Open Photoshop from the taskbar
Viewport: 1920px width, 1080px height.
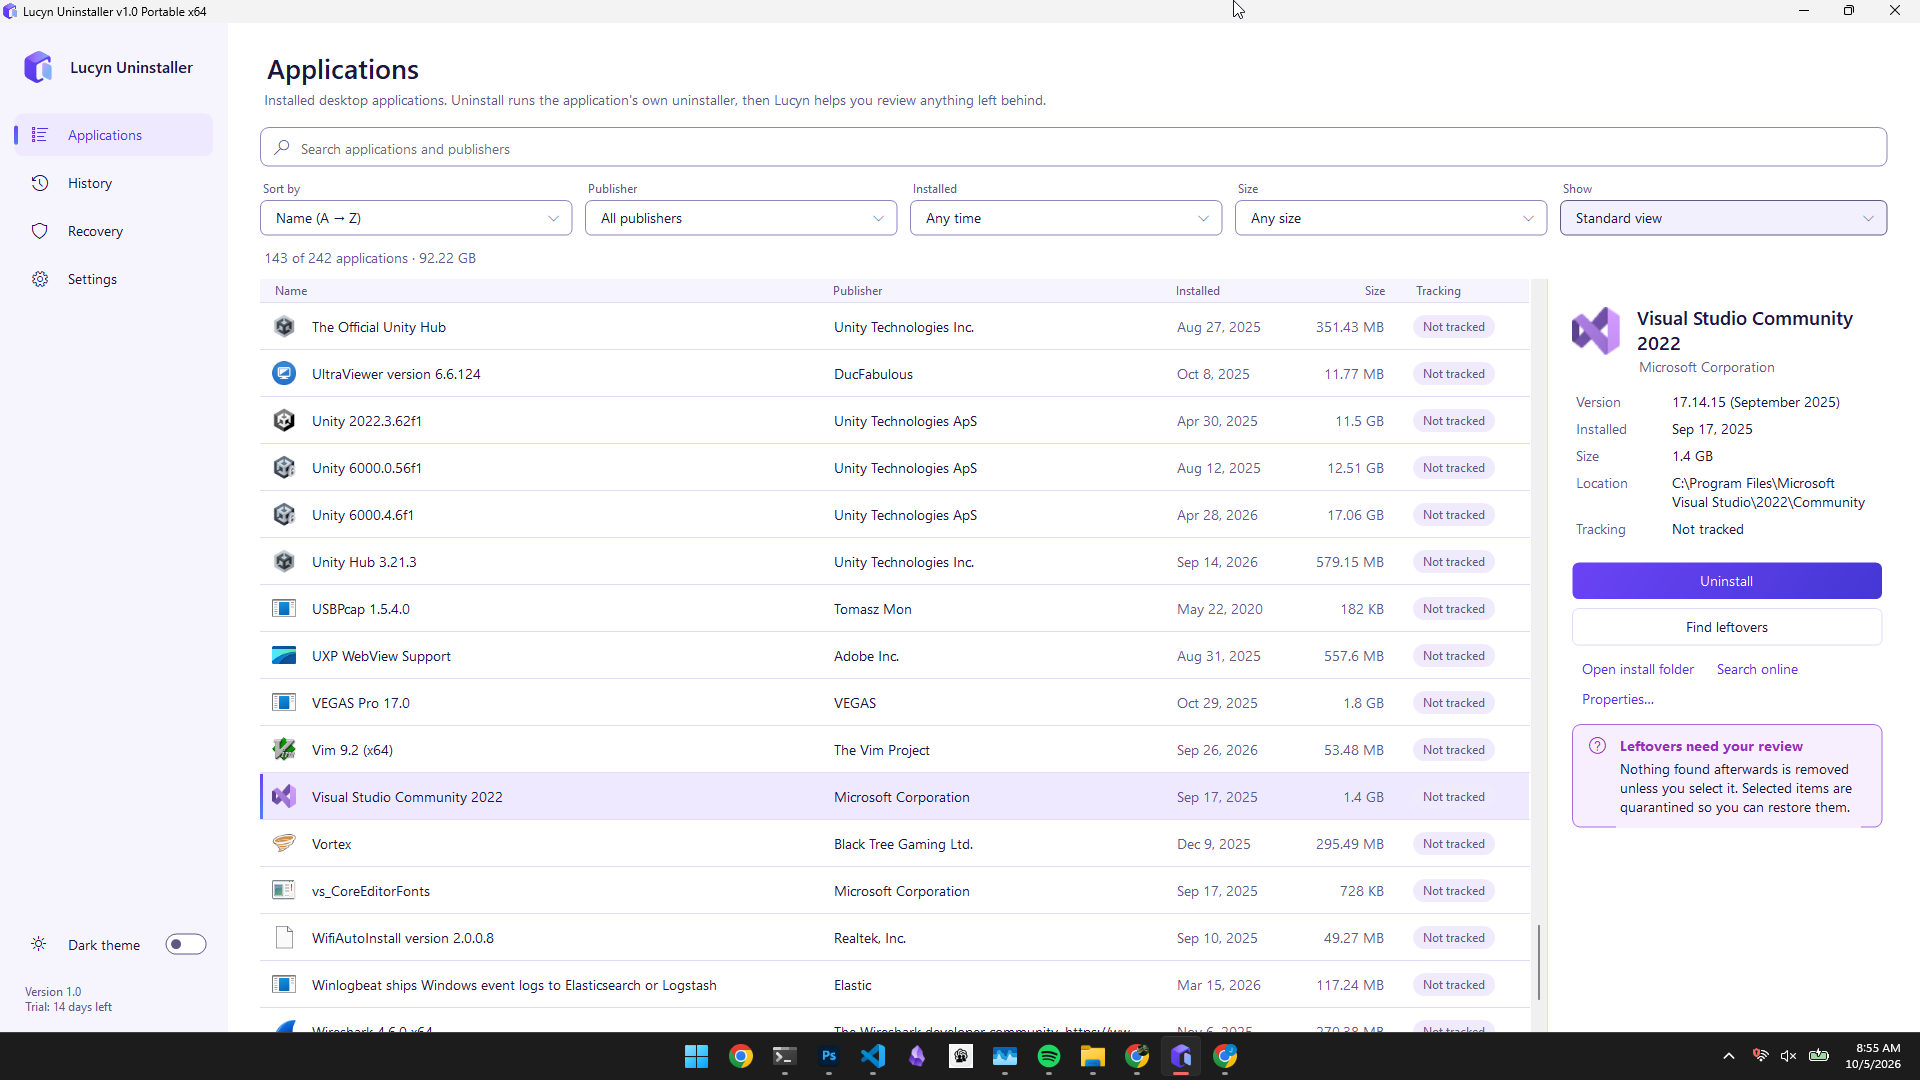click(829, 1056)
